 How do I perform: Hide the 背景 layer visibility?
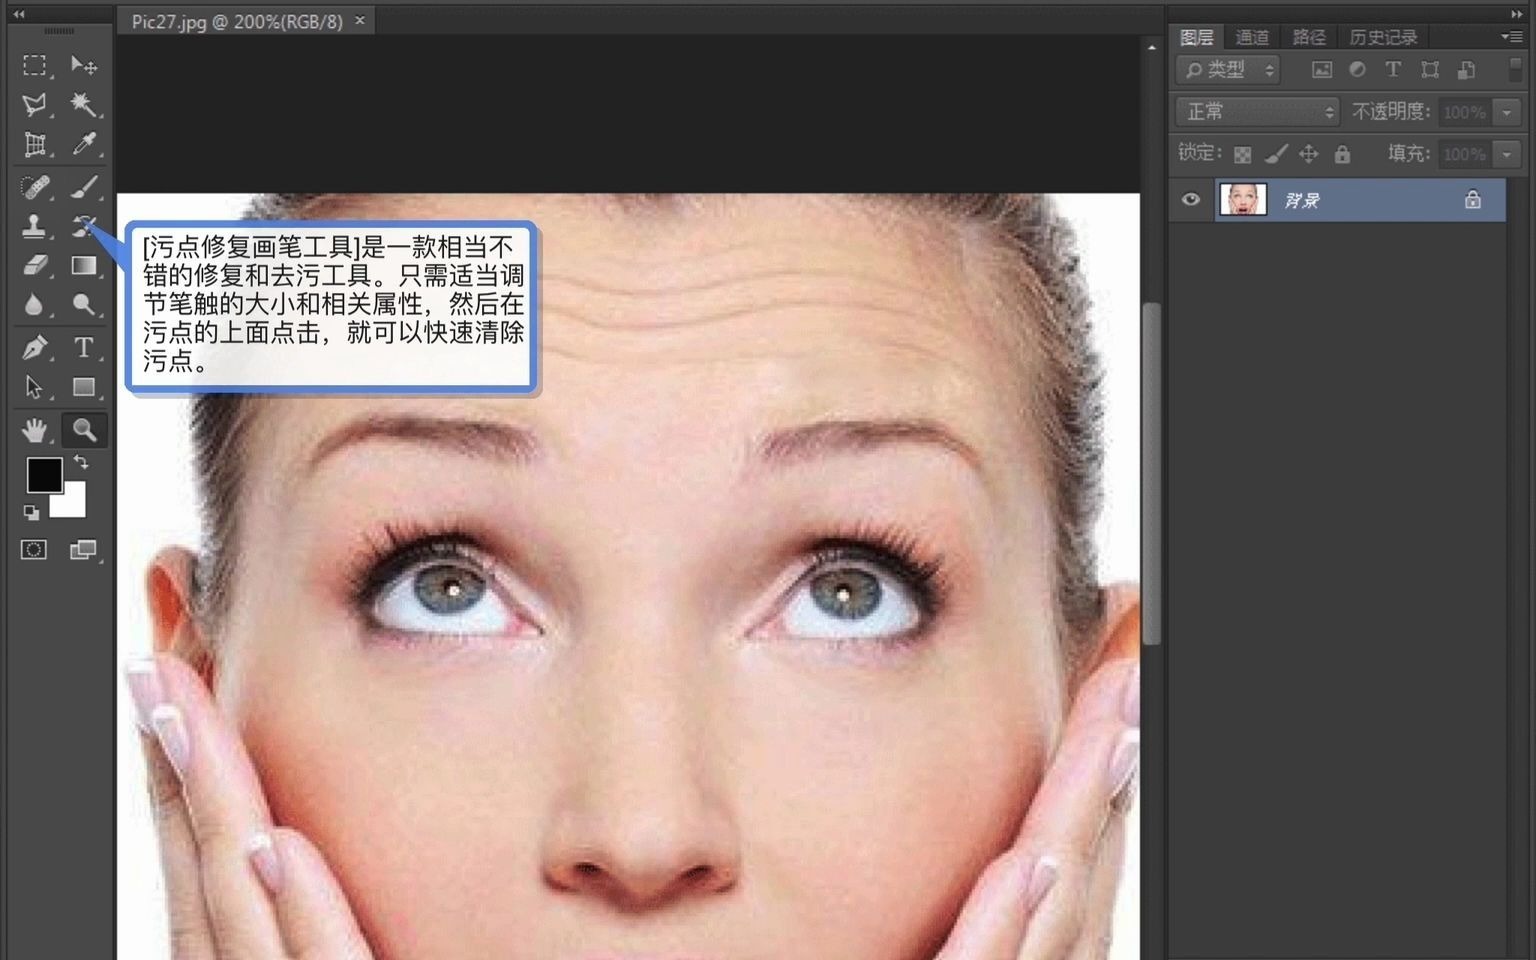click(x=1189, y=200)
